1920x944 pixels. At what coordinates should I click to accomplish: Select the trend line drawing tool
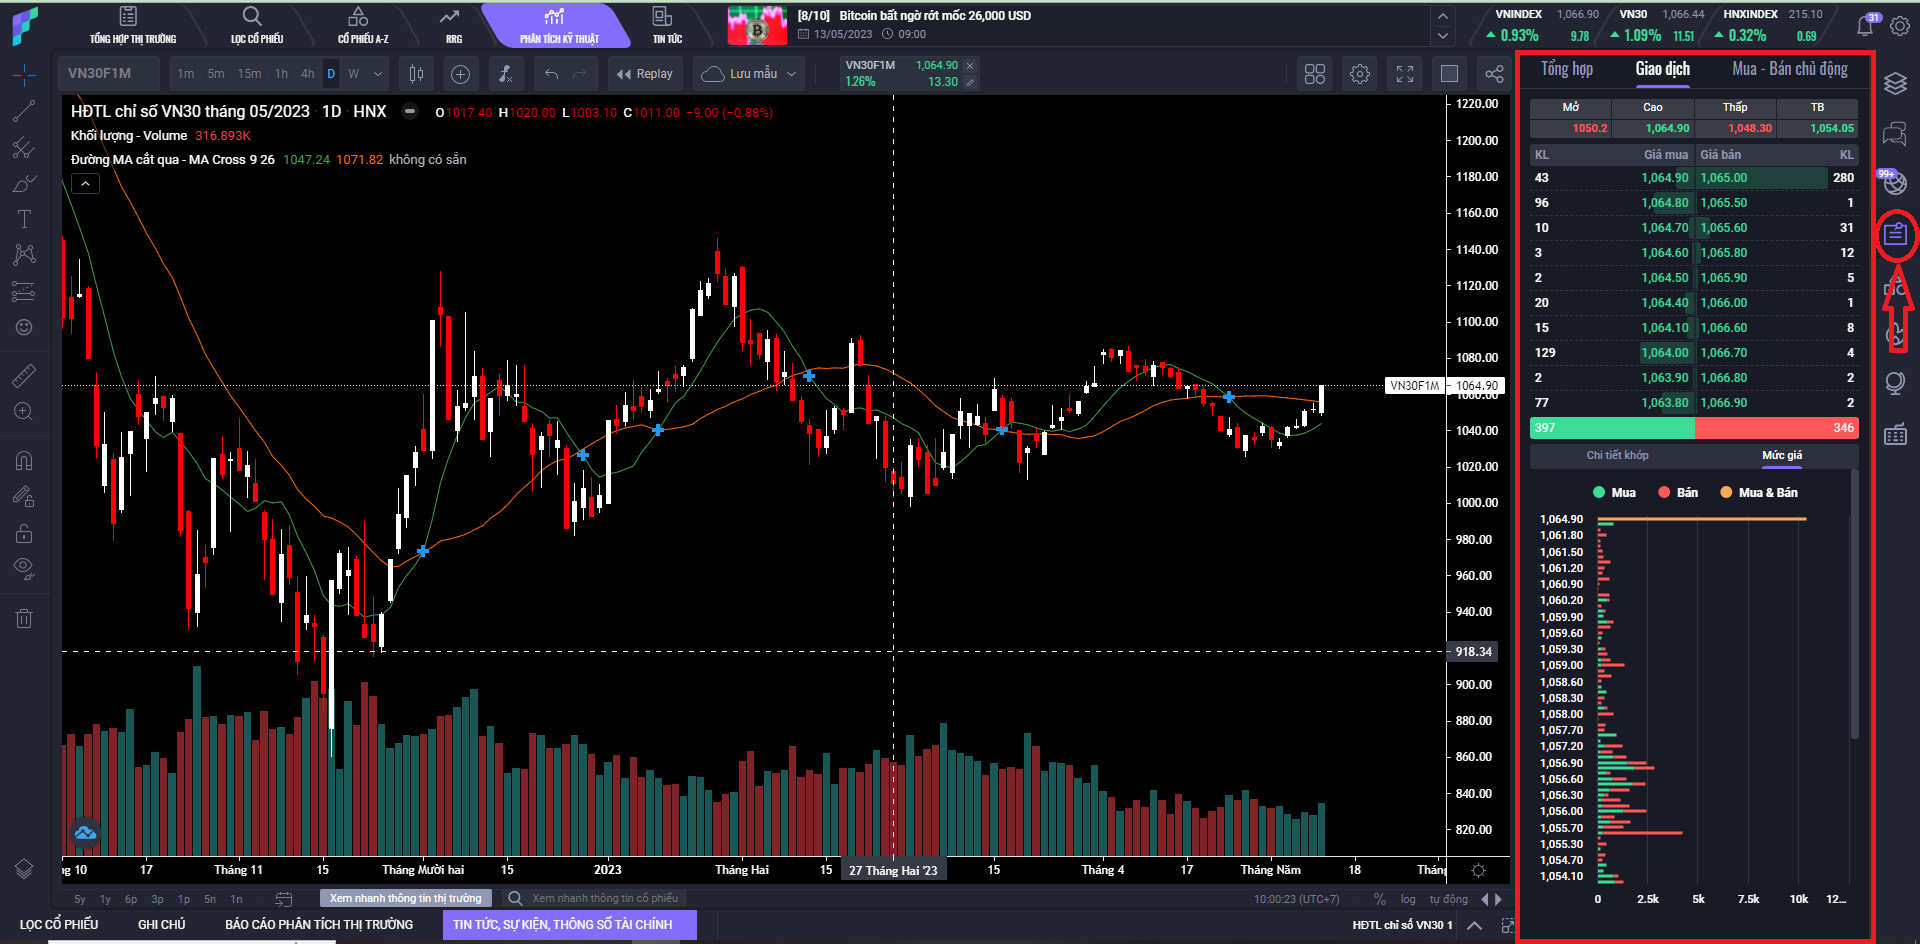click(x=24, y=111)
